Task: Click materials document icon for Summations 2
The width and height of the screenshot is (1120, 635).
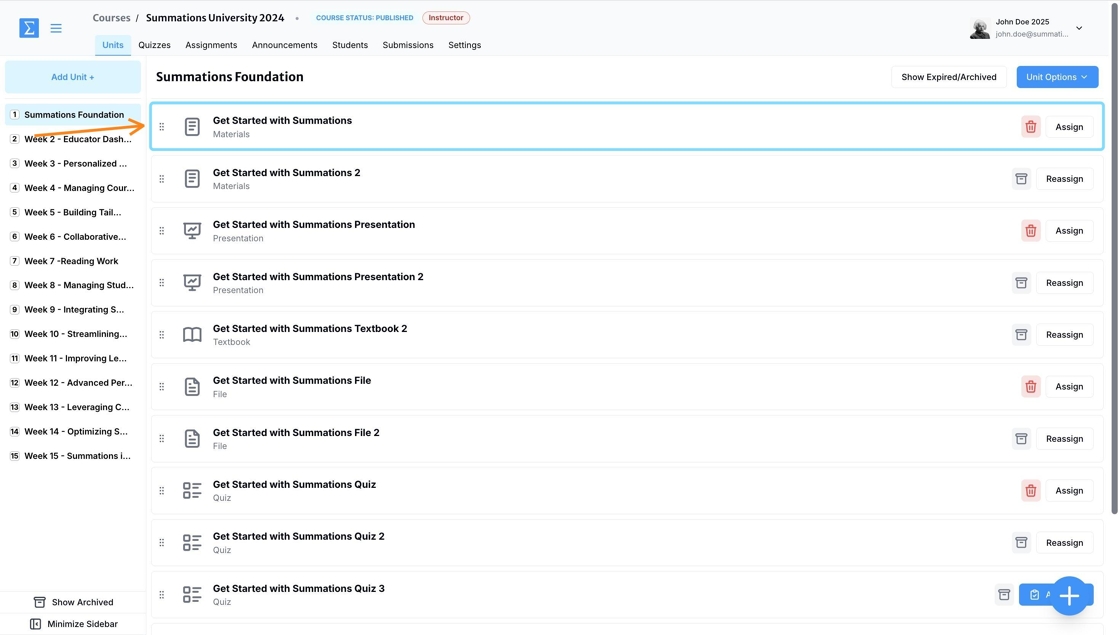Action: 192,179
